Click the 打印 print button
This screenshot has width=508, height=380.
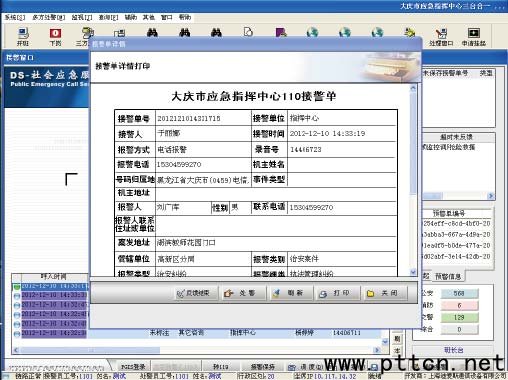pos(337,293)
